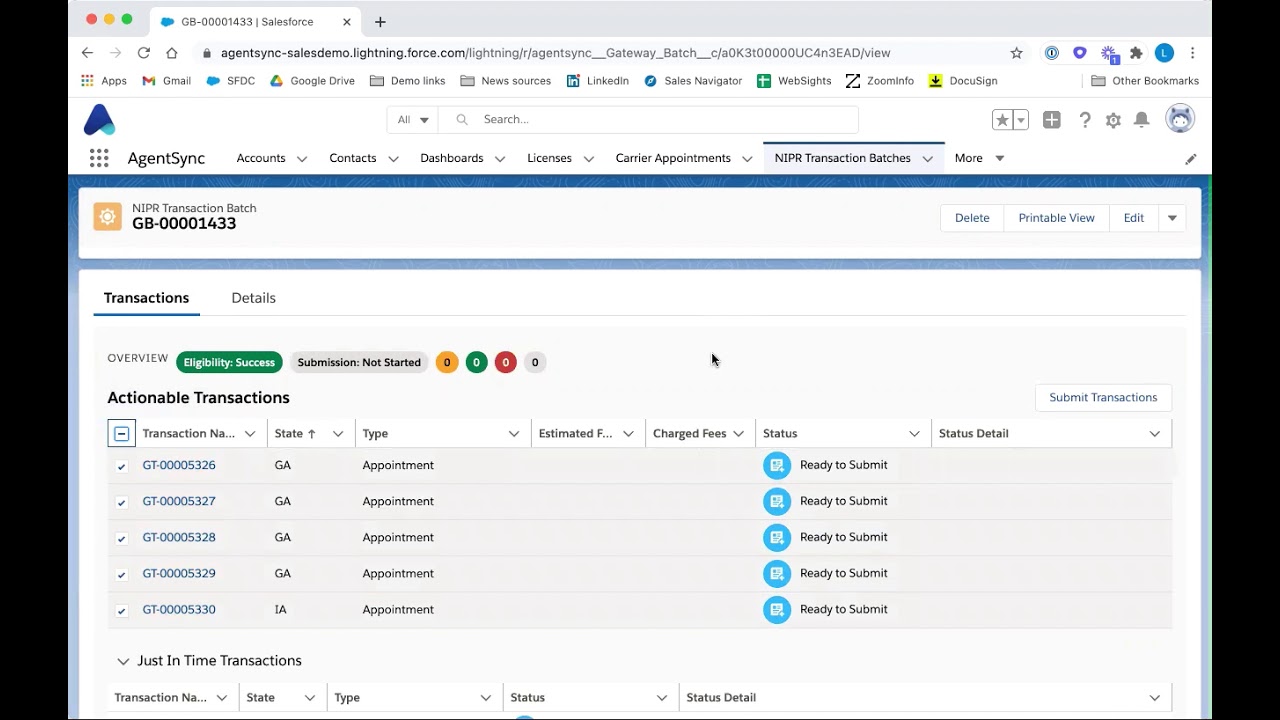Click the AgentSync logo
This screenshot has width=1280, height=720.
100,120
